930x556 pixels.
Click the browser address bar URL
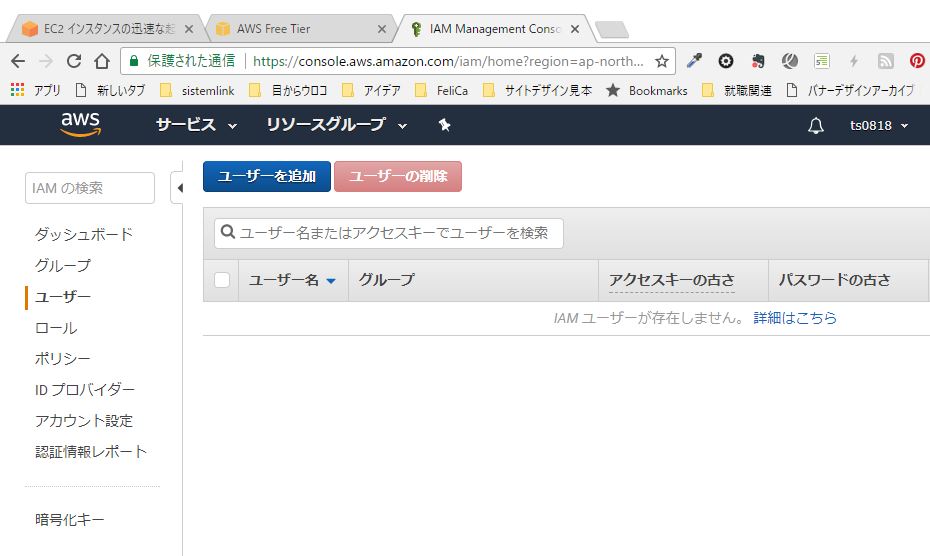(448, 61)
